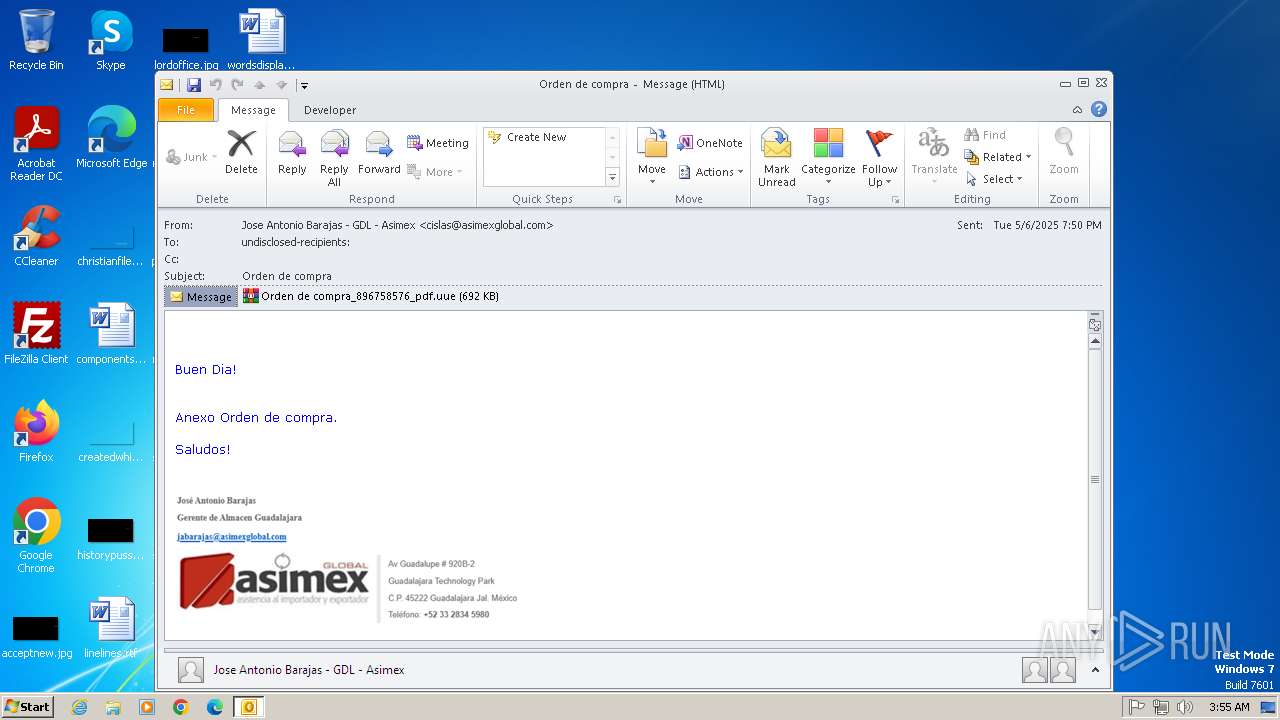Click the sender contact photo in People Pane

(x=191, y=670)
